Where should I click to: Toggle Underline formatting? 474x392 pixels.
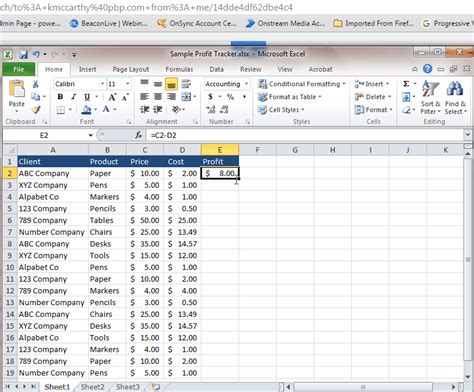87,97
